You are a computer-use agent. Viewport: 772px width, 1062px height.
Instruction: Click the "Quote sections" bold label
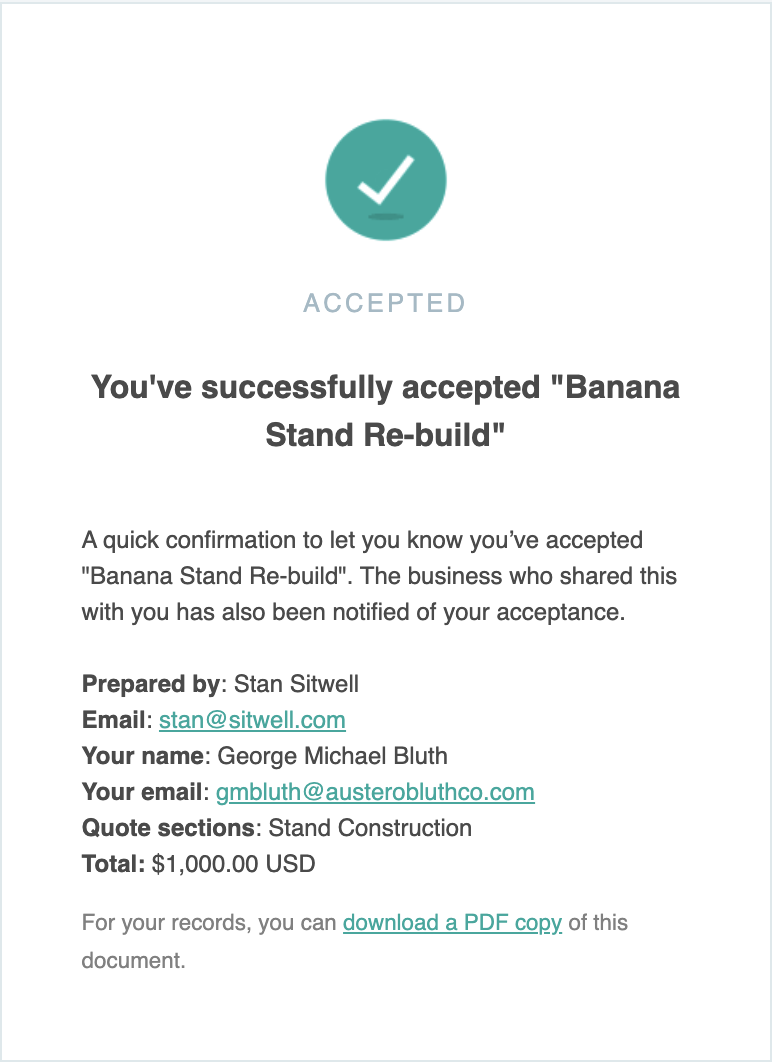click(168, 828)
